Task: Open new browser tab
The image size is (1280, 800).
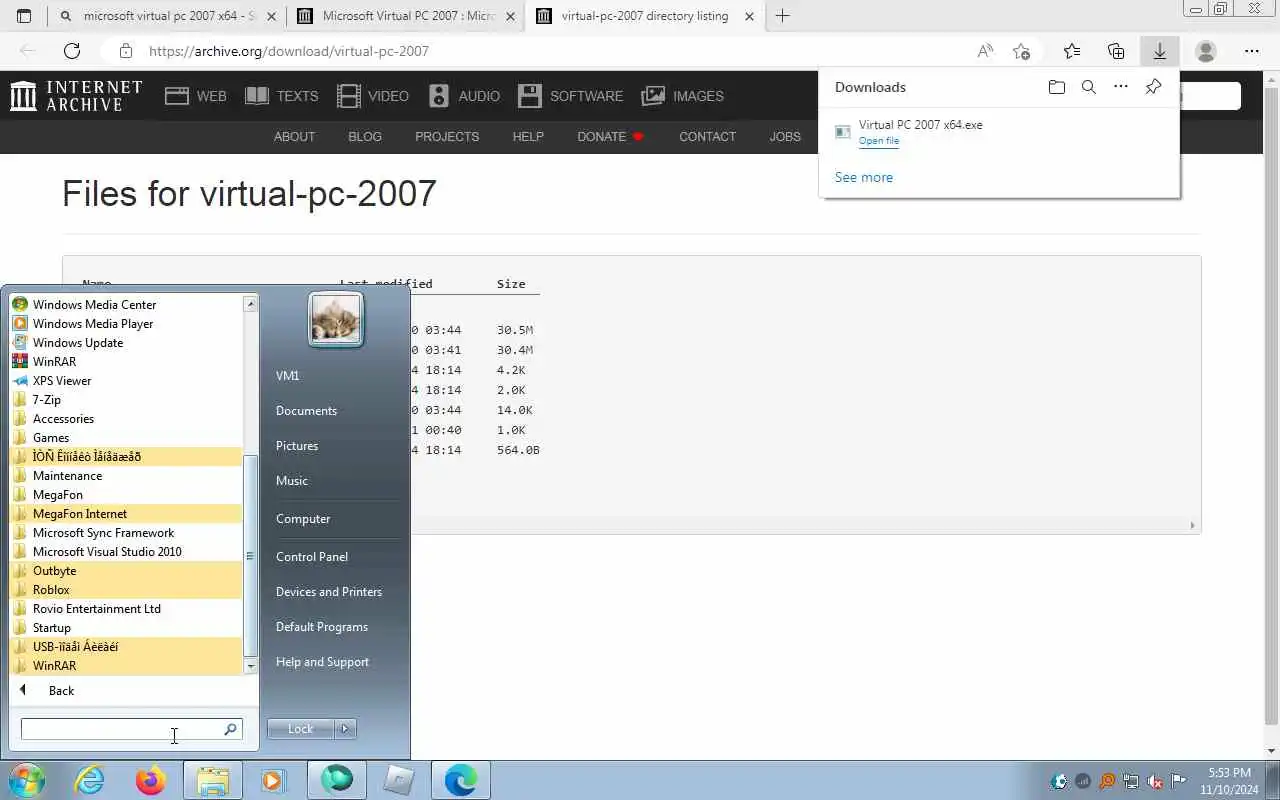Action: 782,16
